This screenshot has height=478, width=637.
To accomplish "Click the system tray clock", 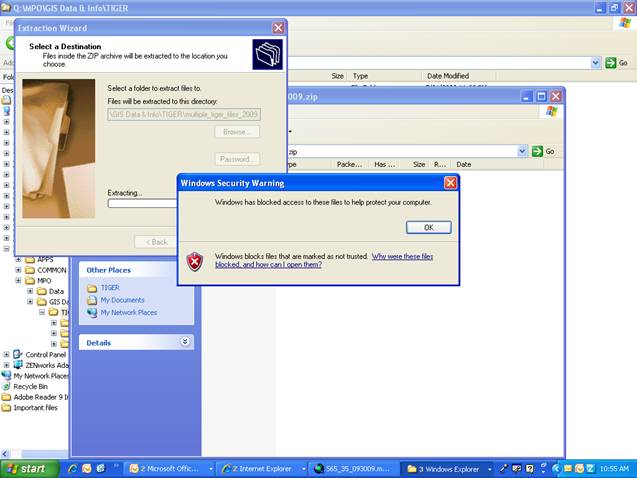I will click(x=614, y=469).
